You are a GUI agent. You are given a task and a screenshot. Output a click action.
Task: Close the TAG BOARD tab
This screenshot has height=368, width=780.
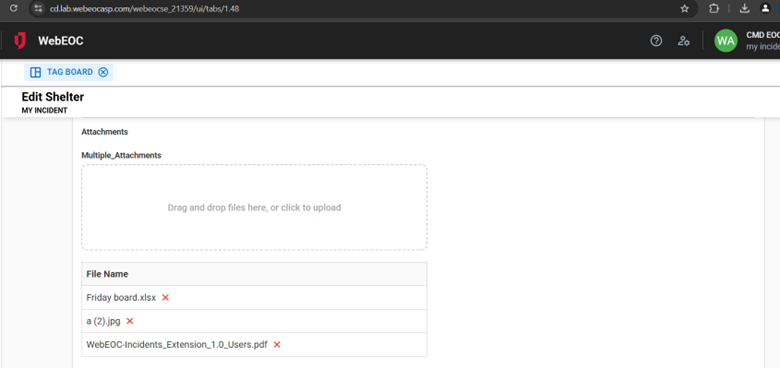103,72
